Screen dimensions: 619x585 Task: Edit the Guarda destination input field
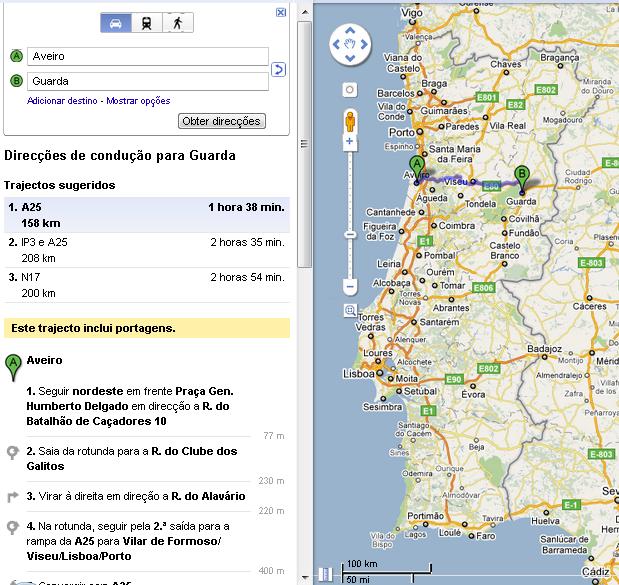click(148, 81)
